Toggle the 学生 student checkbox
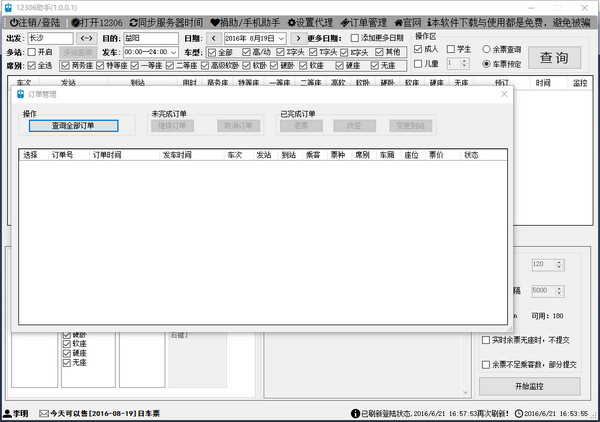 [x=451, y=49]
